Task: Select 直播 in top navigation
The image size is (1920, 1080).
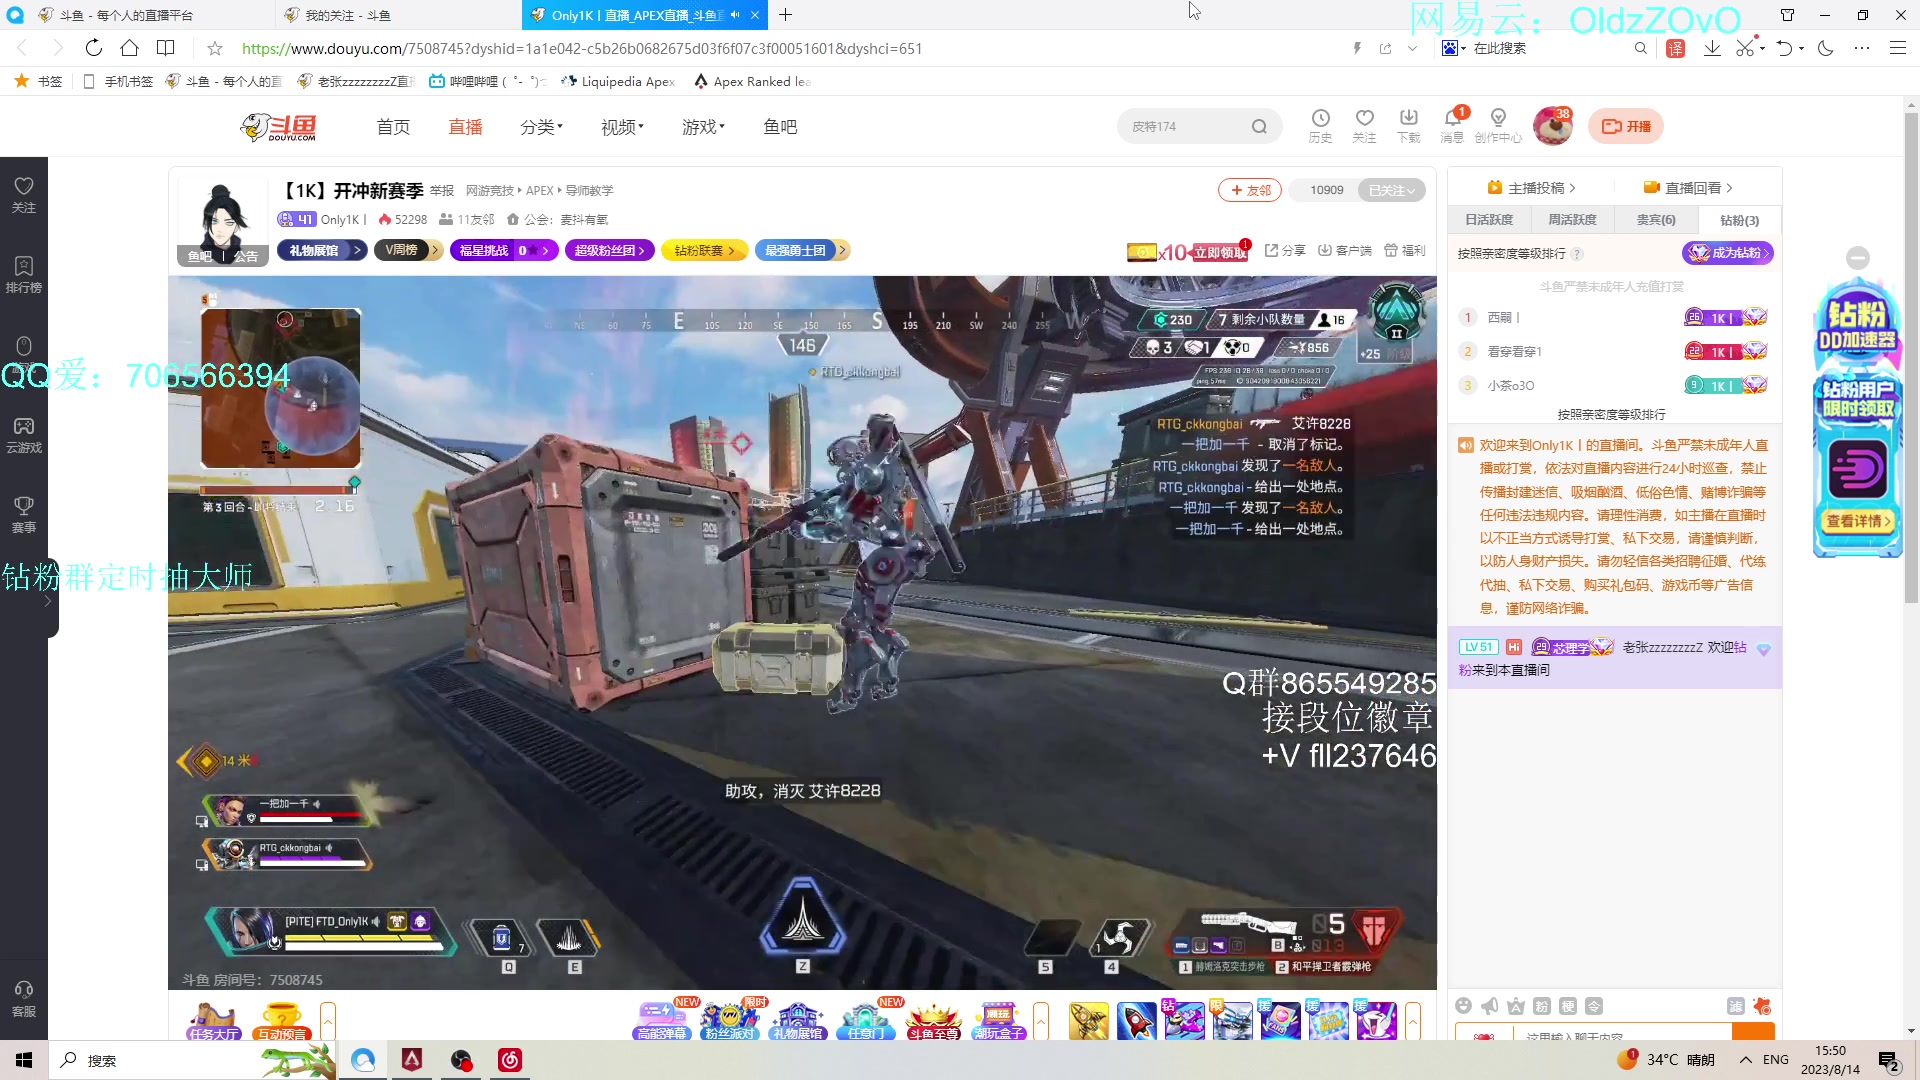Action: click(x=465, y=127)
